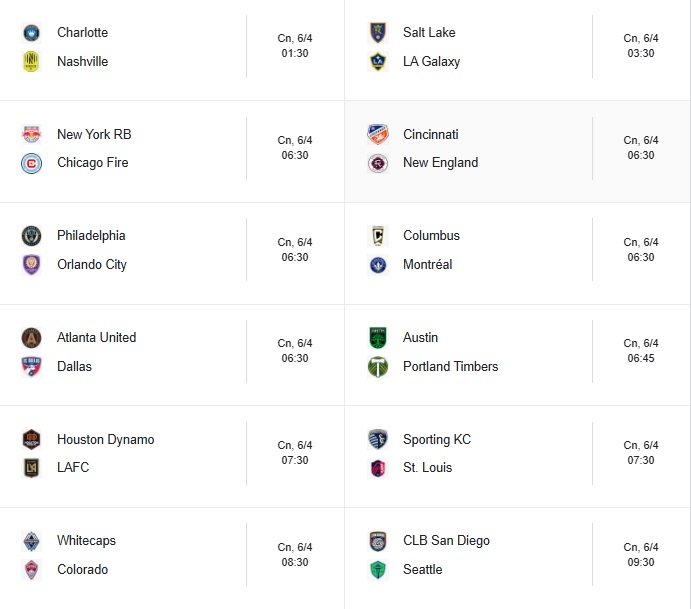The width and height of the screenshot is (691, 609).
Task: Click the Atlanta United crest
Action: click(x=31, y=338)
